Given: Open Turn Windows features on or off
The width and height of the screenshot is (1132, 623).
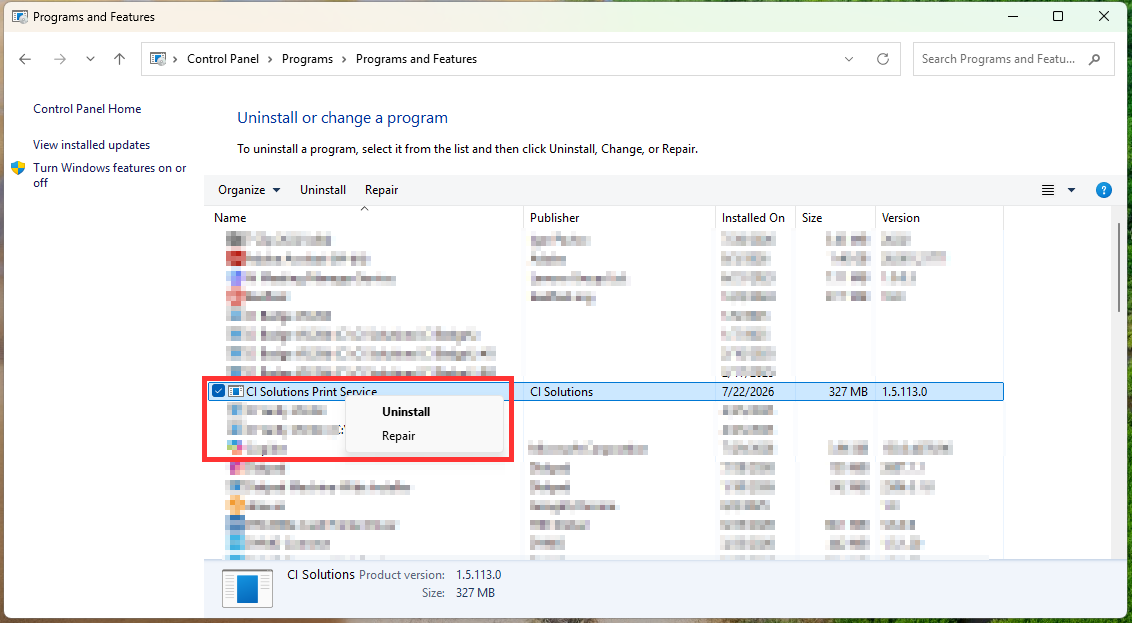Looking at the screenshot, I should (110, 175).
